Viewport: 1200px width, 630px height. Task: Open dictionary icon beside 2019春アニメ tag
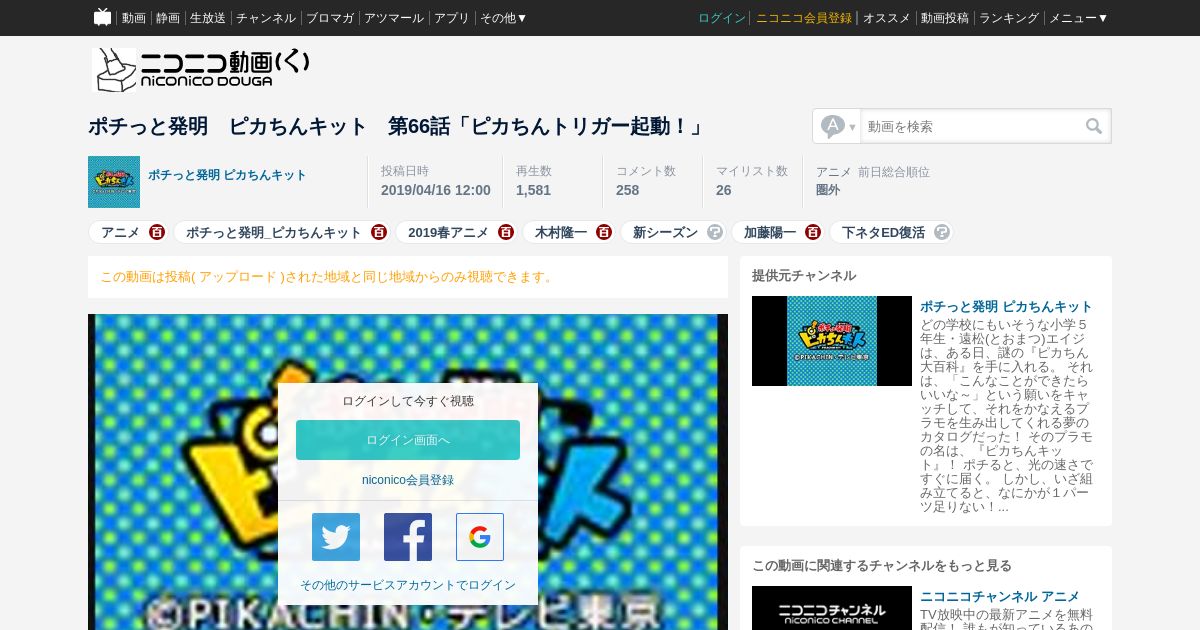[x=506, y=232]
